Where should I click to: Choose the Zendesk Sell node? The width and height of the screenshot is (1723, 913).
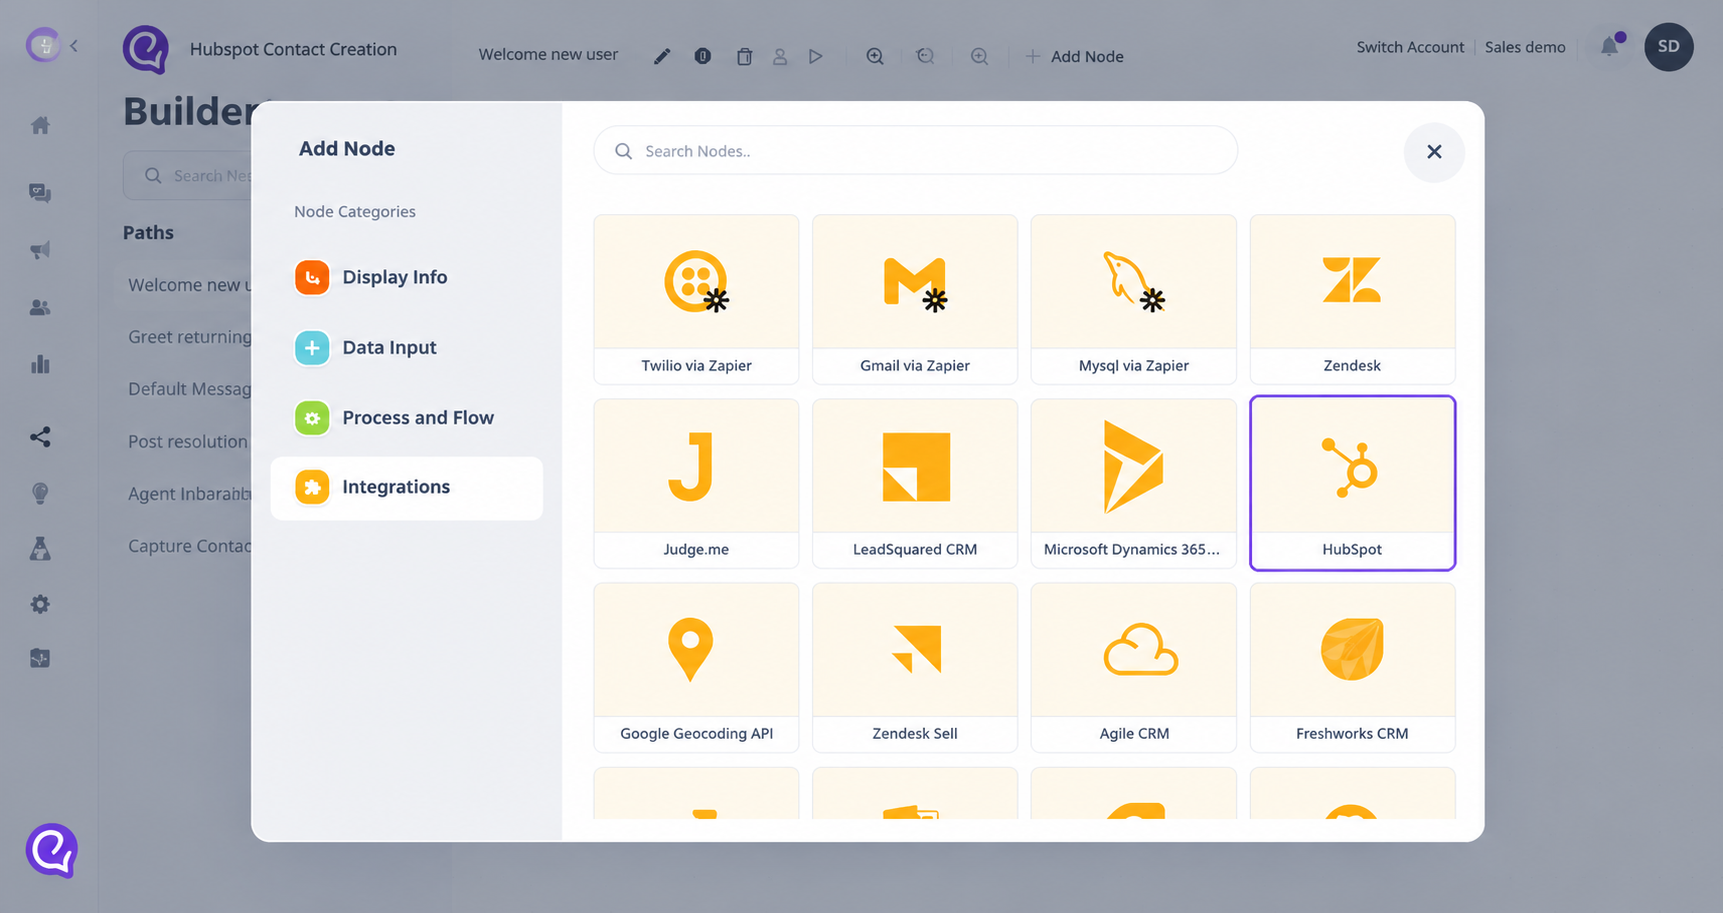[x=915, y=667]
